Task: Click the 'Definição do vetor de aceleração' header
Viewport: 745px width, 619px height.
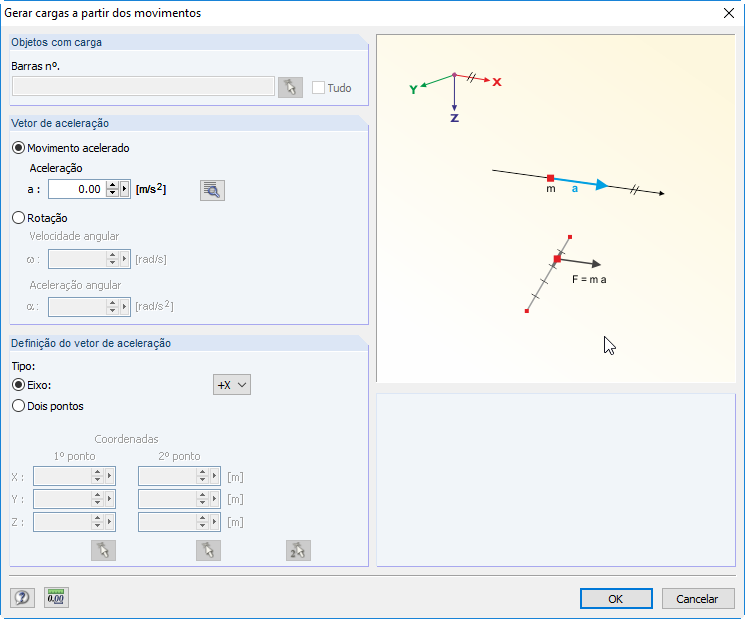Action: [x=91, y=343]
